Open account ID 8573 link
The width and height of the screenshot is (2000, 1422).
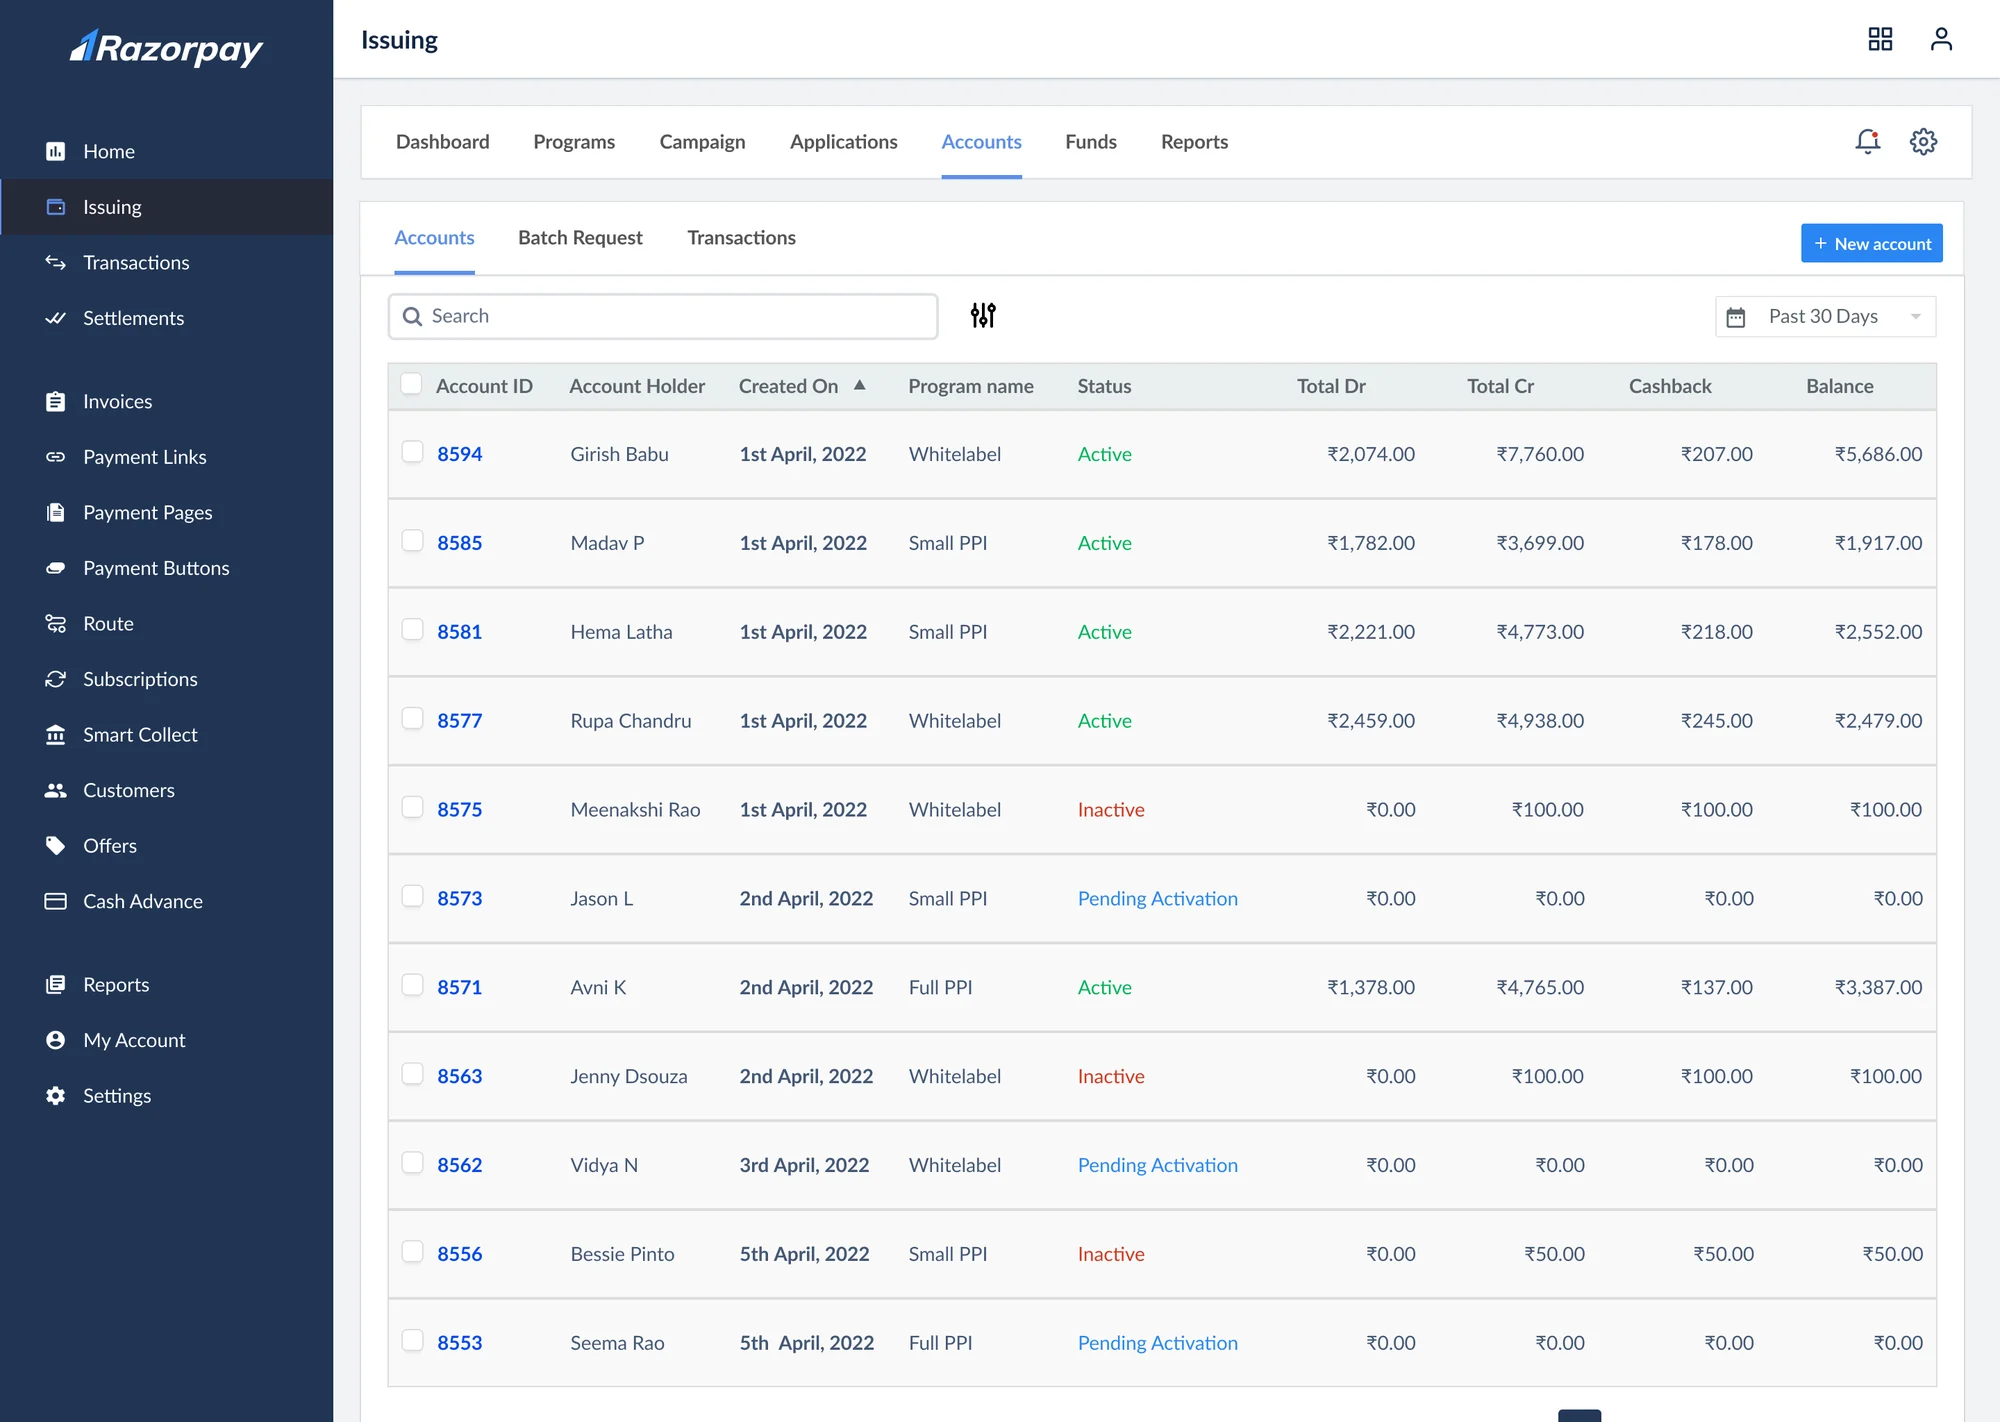459,898
